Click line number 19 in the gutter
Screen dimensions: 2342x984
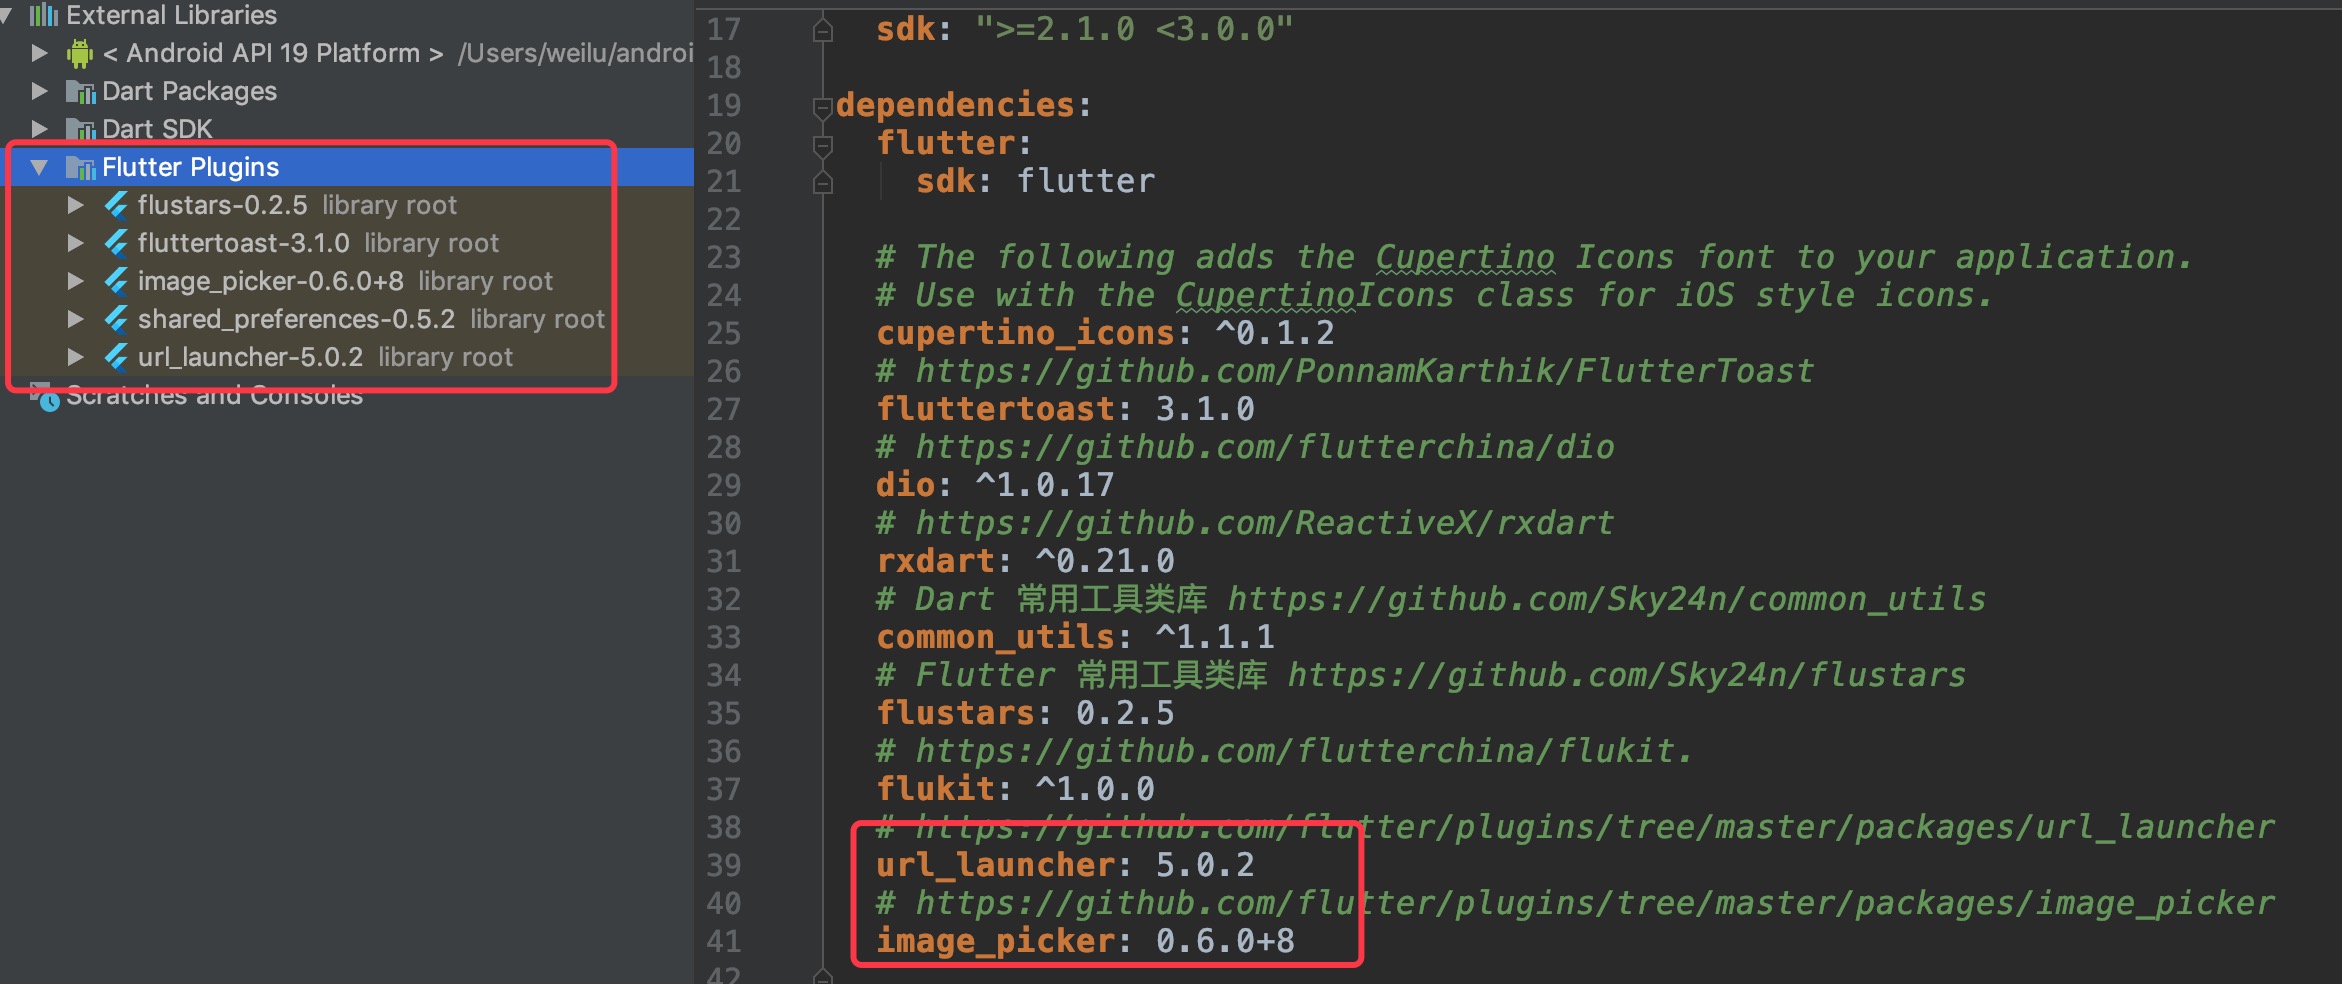(x=724, y=106)
